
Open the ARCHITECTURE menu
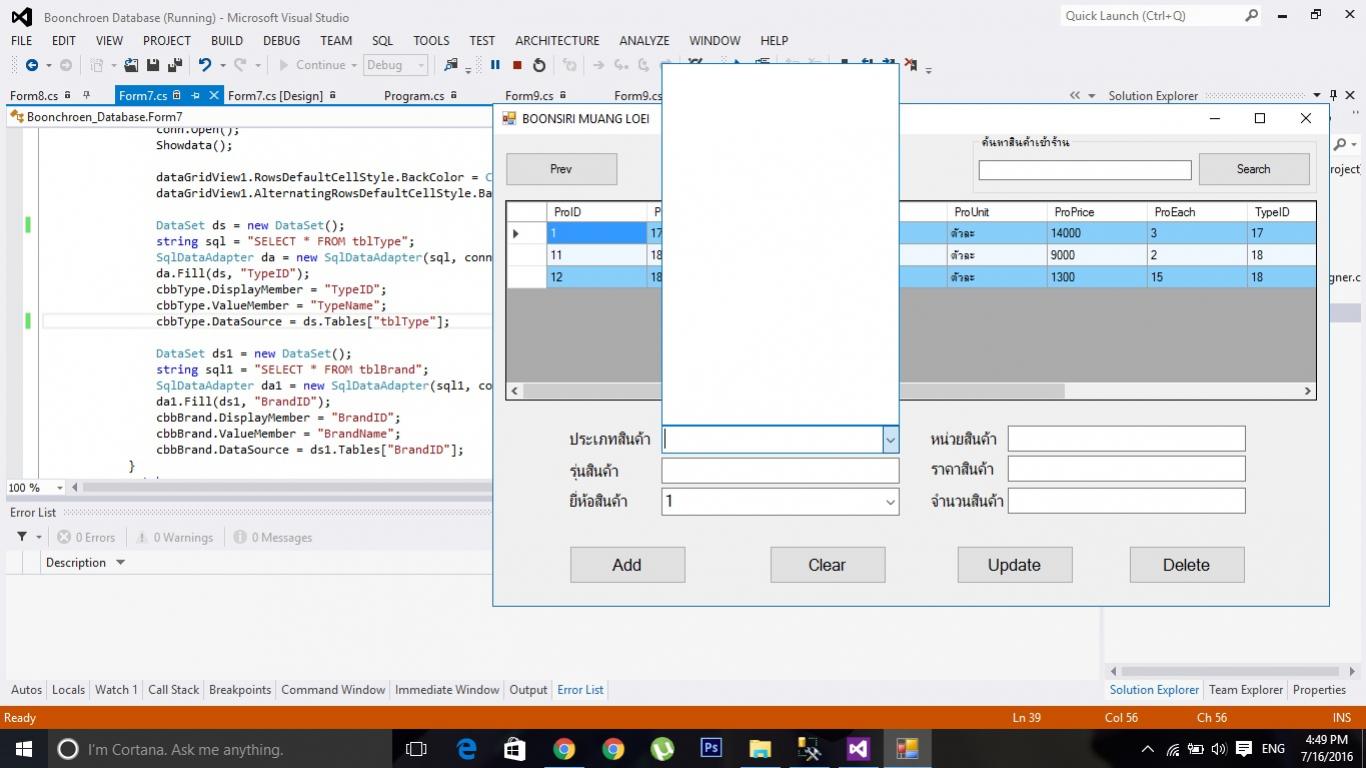click(x=557, y=40)
